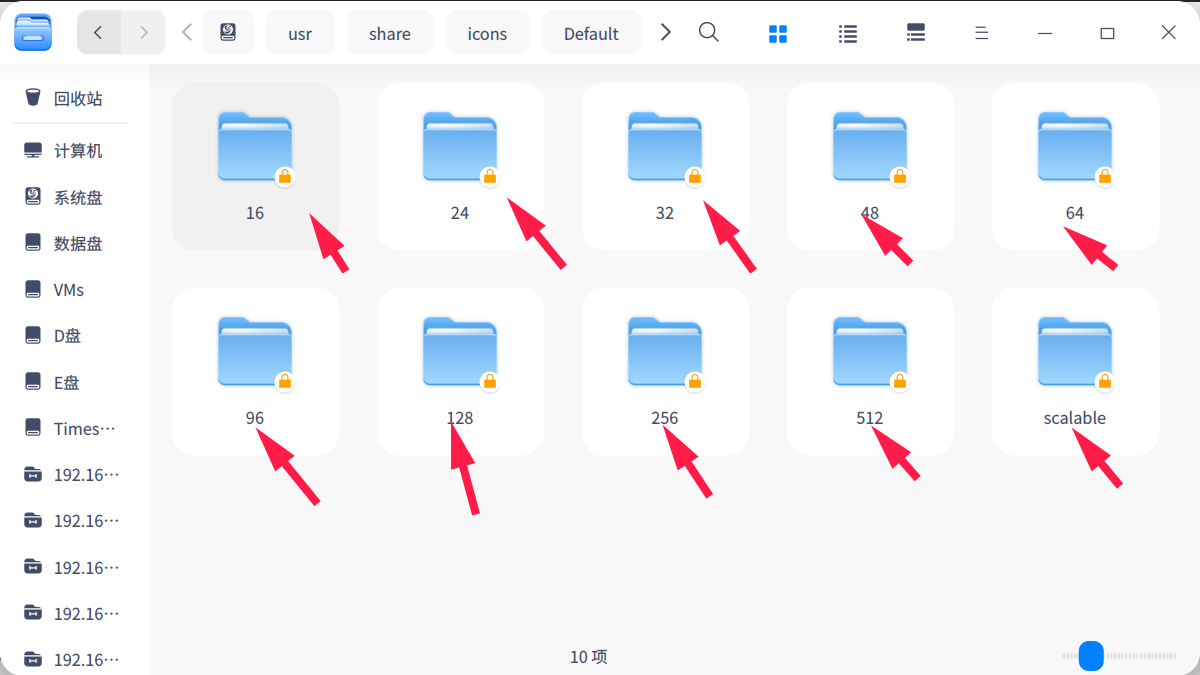
Task: Navigate to usr via breadcrumb
Action: coord(300,32)
